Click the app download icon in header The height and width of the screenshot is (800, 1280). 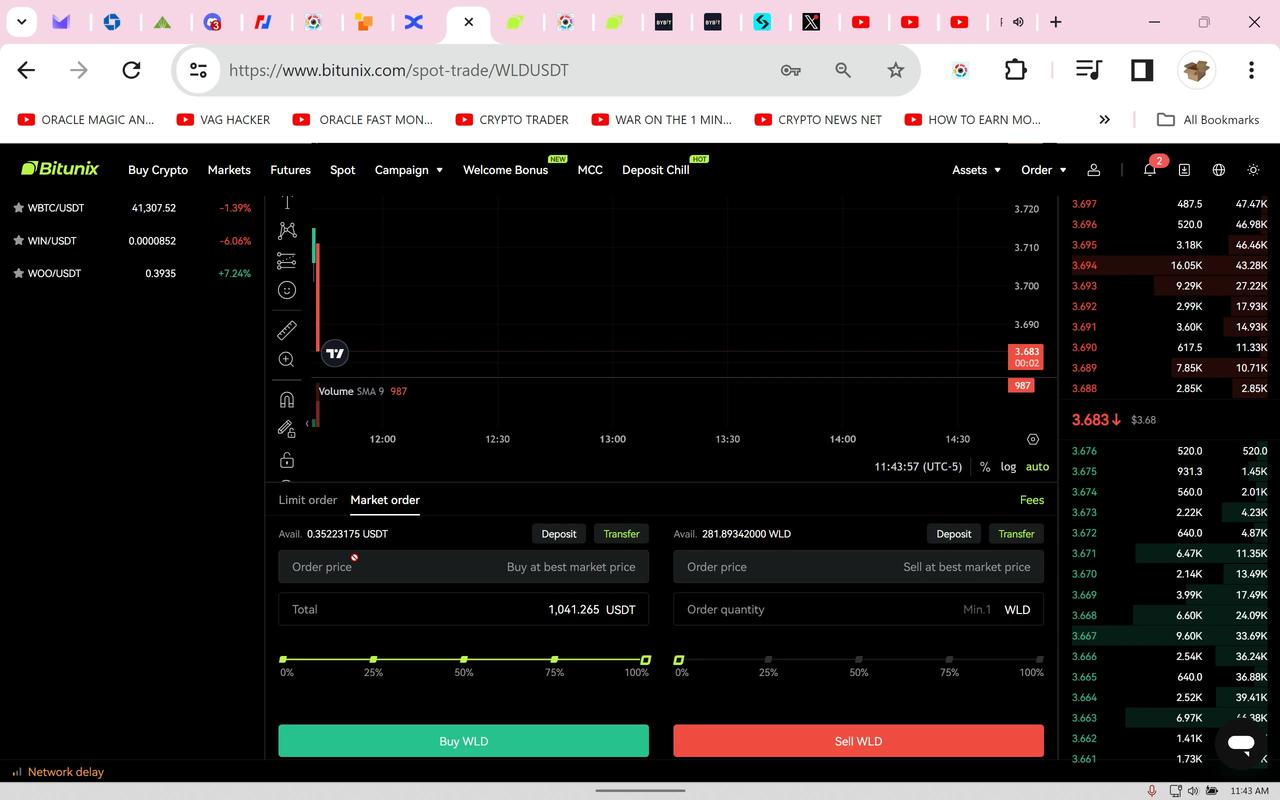1184,170
